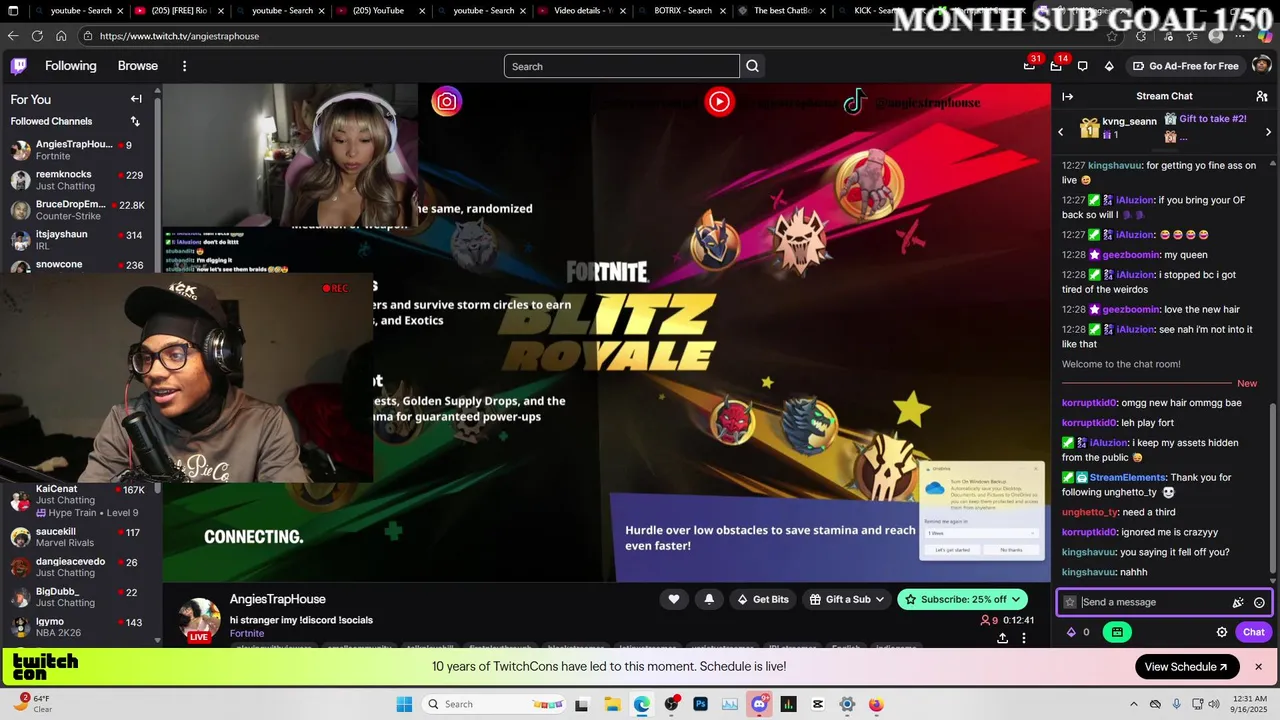The height and width of the screenshot is (720, 1280).
Task: Click the purple Chat send button
Action: coord(1254,632)
